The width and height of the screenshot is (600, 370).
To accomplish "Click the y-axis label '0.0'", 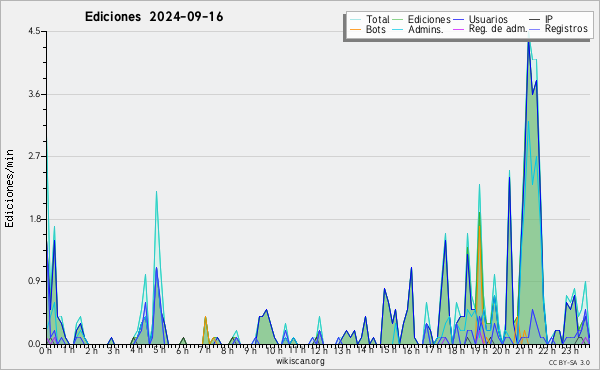I will coord(34,344).
